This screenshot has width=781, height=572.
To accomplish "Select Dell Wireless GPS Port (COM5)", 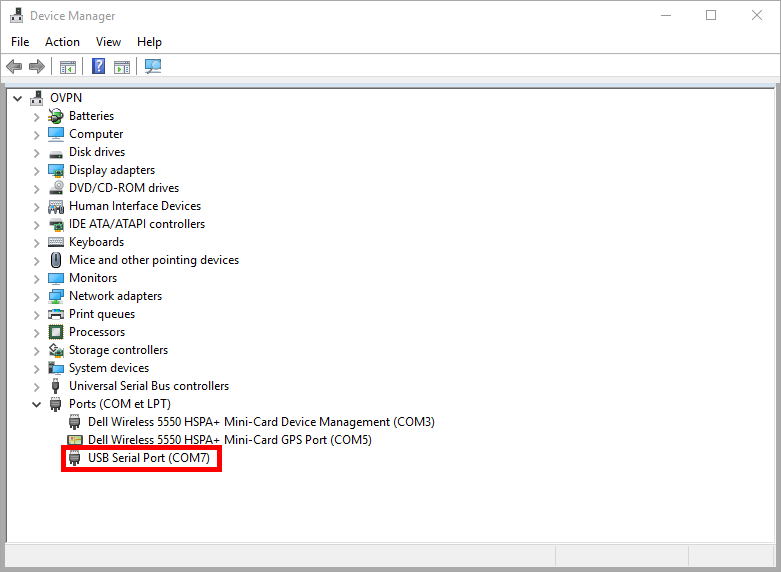I will coord(229,440).
